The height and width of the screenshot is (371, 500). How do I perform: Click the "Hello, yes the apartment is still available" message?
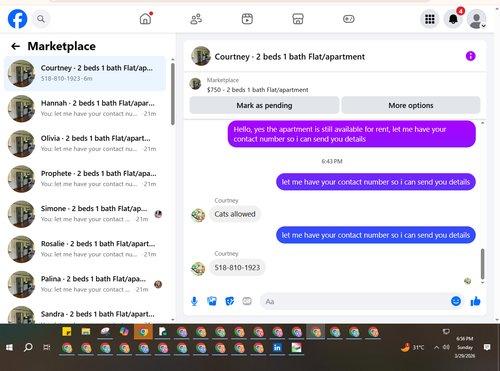tap(352, 134)
